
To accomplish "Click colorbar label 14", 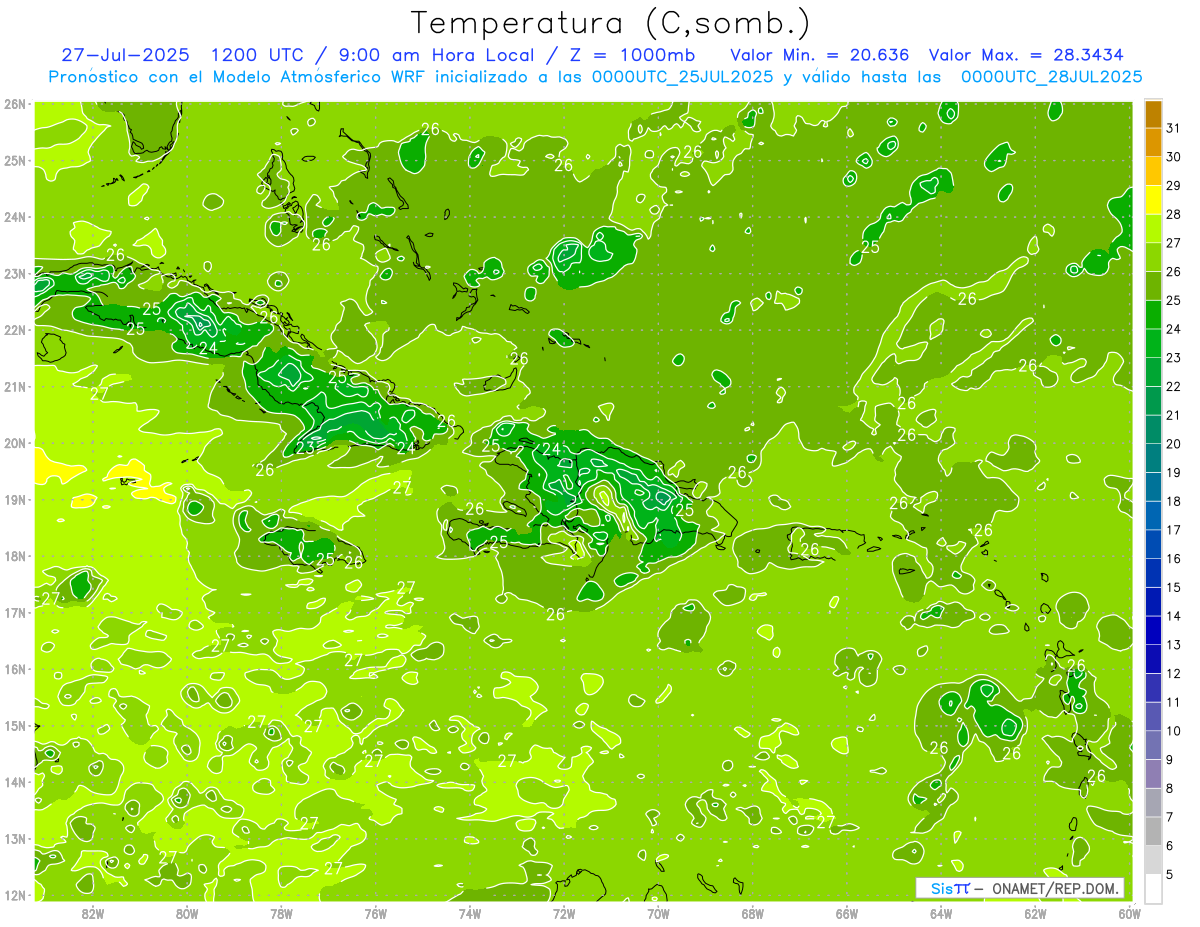I will pos(1174,616).
